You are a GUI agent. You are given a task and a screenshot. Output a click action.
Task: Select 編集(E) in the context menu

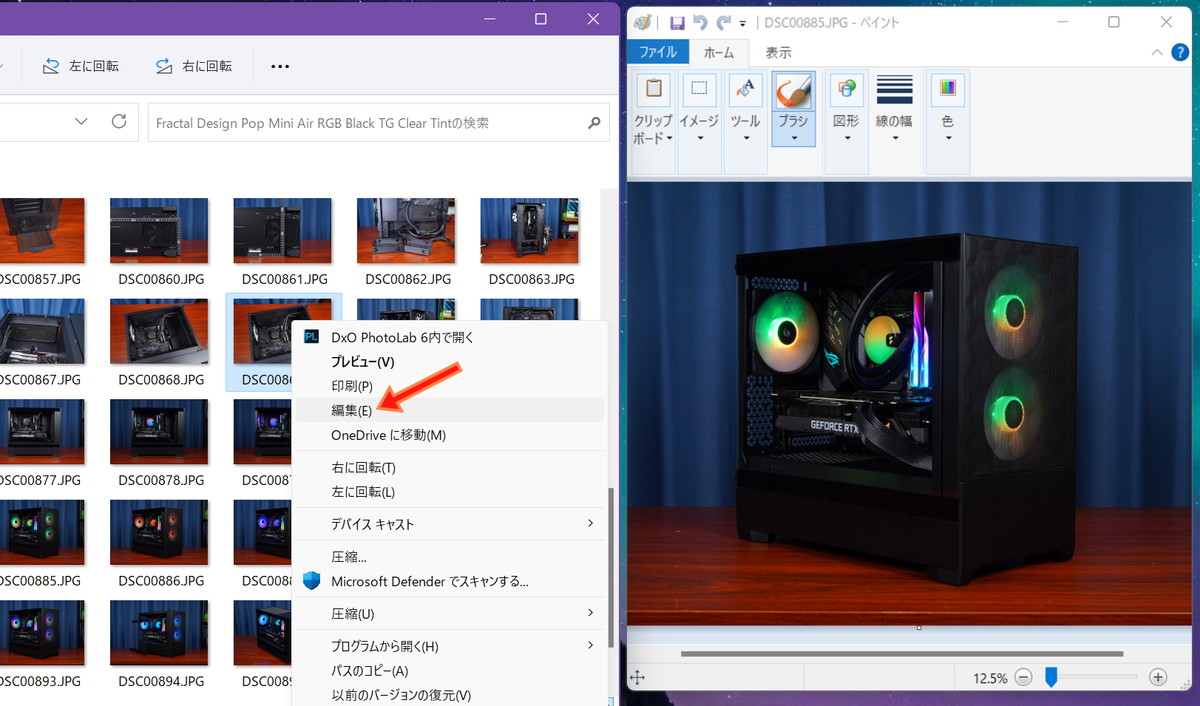coord(449,410)
